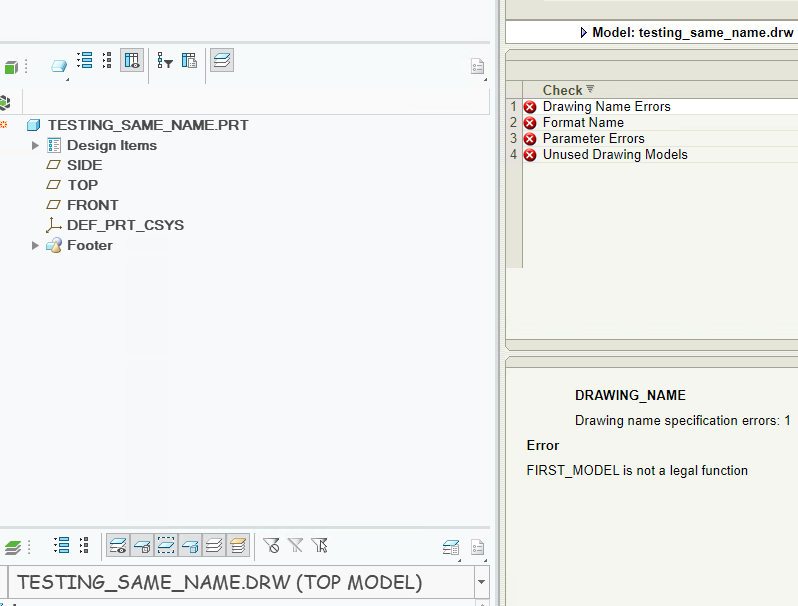Click the Unused Drawing Models error icon
Screen dimensions: 798x606
[530, 155]
